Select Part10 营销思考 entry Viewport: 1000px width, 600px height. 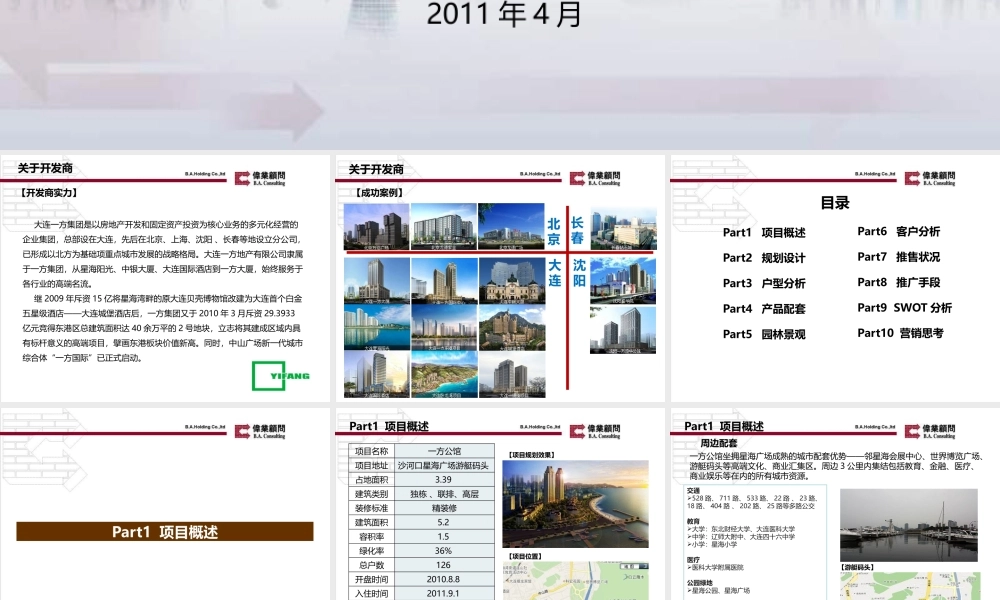[901, 333]
